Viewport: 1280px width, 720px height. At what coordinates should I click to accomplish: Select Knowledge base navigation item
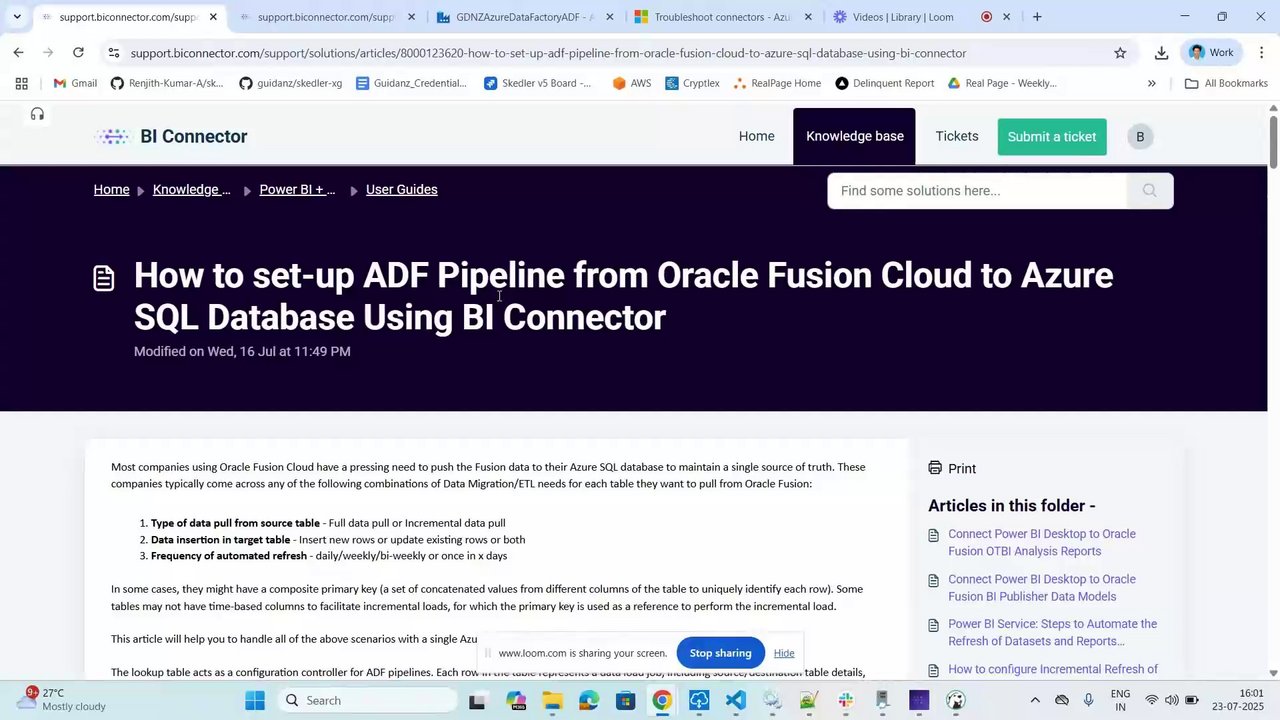click(854, 136)
